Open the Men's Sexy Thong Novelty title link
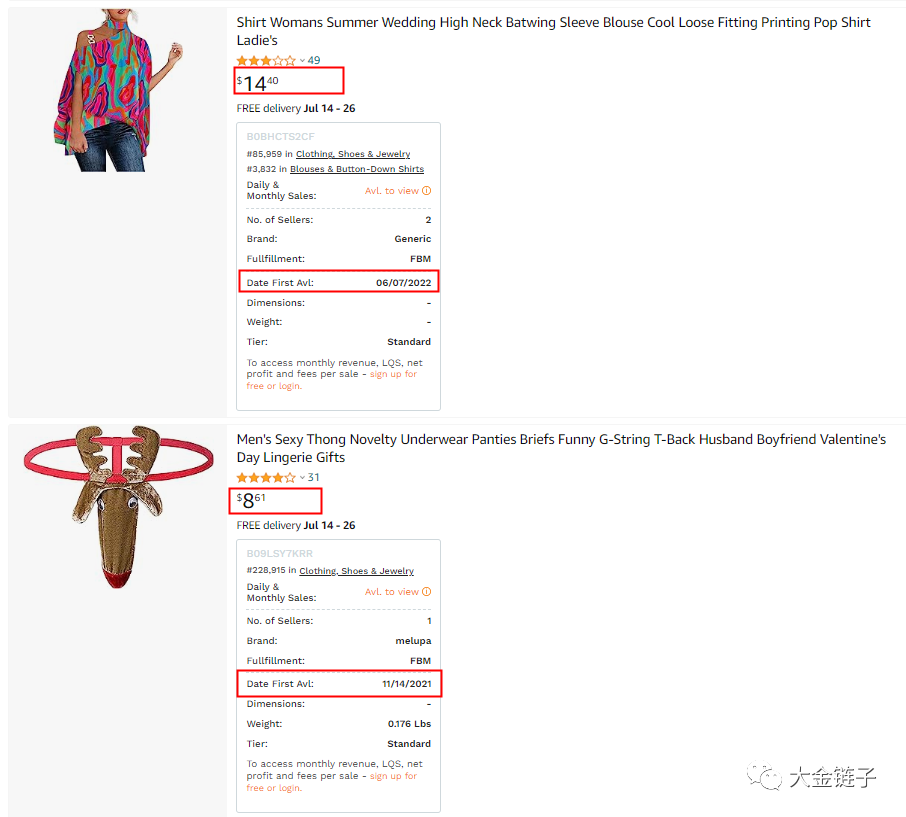Viewport: 906px width, 817px height. (561, 448)
